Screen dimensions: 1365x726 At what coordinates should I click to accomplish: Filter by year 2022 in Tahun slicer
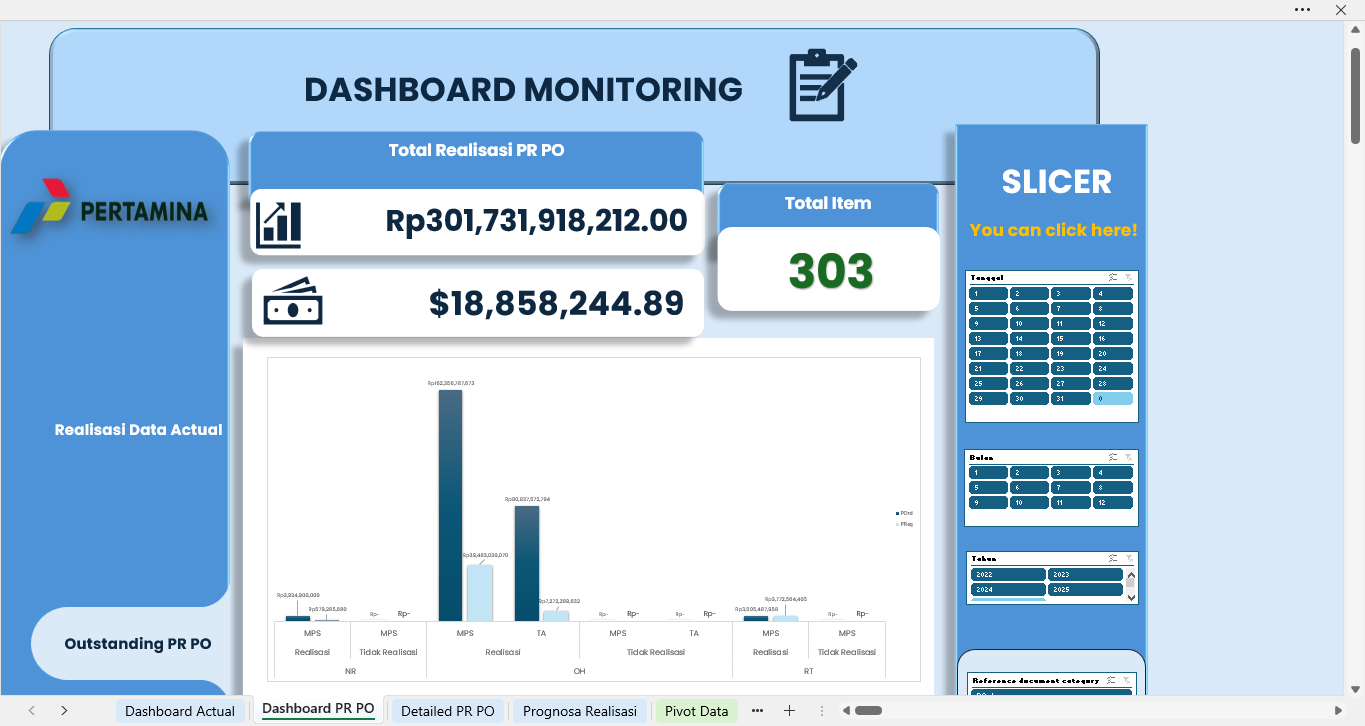[1008, 575]
